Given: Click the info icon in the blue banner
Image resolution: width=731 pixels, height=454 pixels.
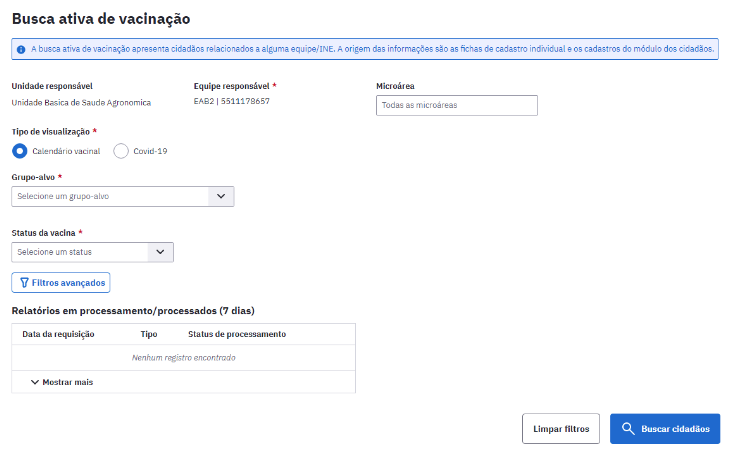Looking at the screenshot, I should 21,47.
